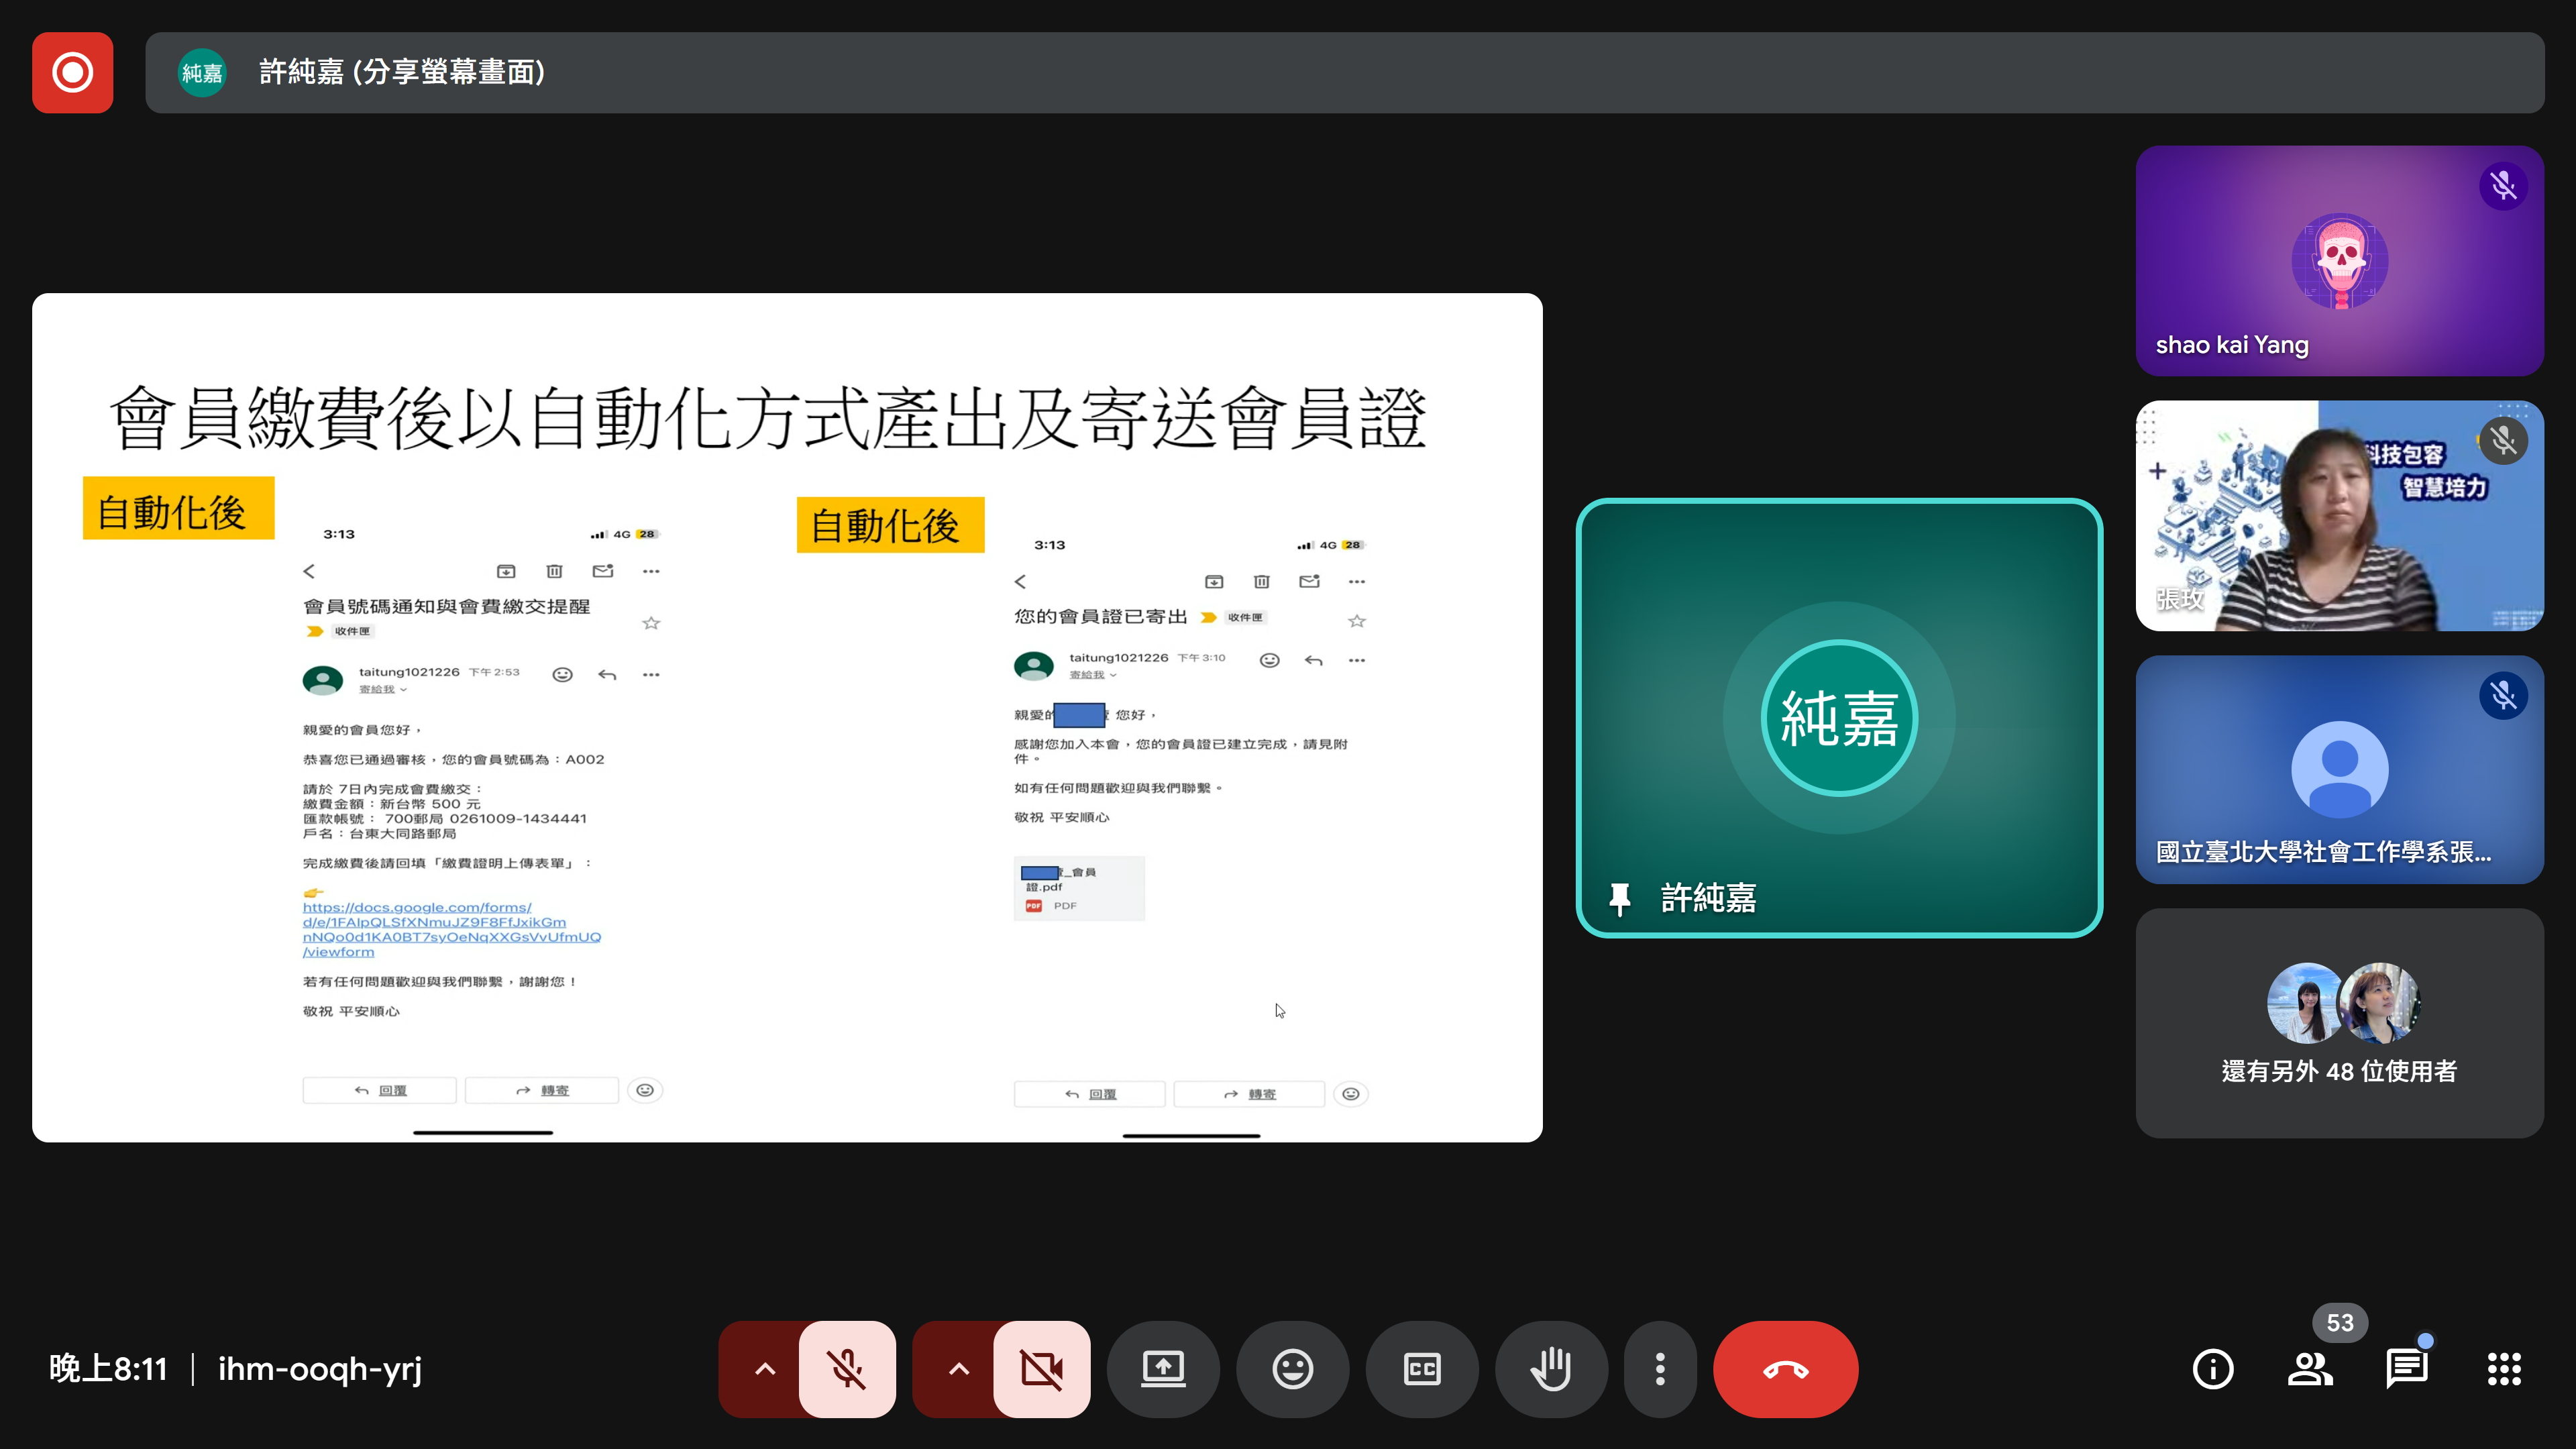The width and height of the screenshot is (2576, 1449).
Task: Show the people panel with 53 participants
Action: 2309,1368
